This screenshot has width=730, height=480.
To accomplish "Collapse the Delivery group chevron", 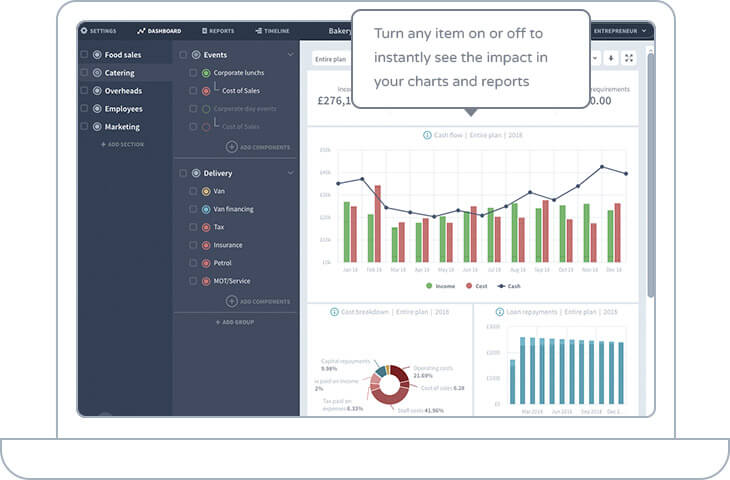I will [x=290, y=173].
